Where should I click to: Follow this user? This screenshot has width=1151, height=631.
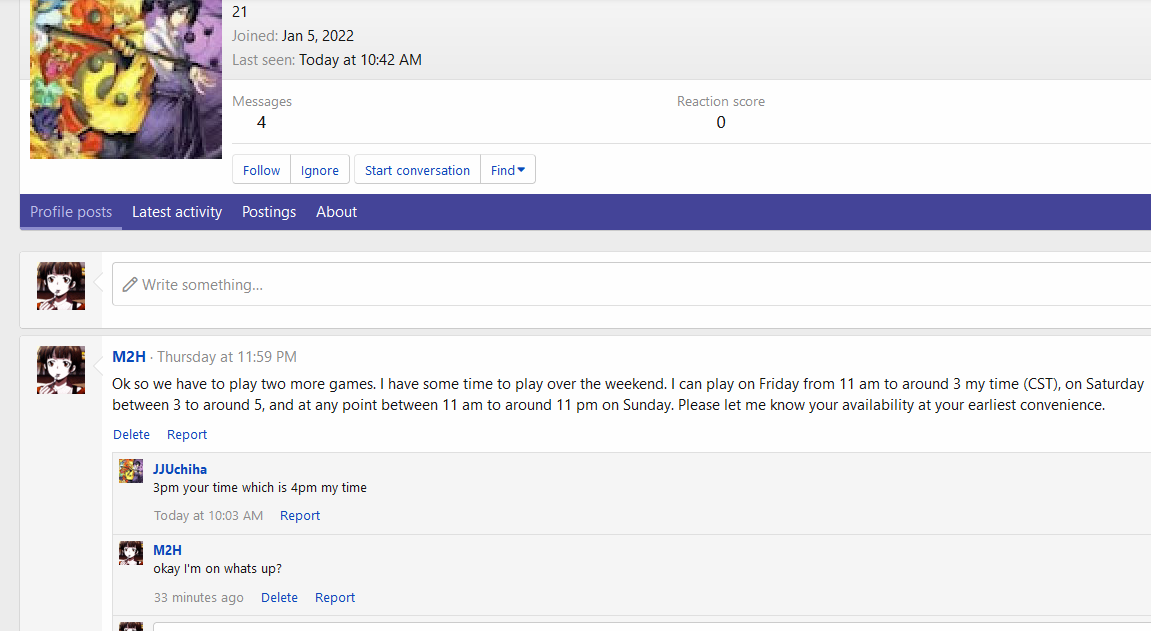click(261, 170)
